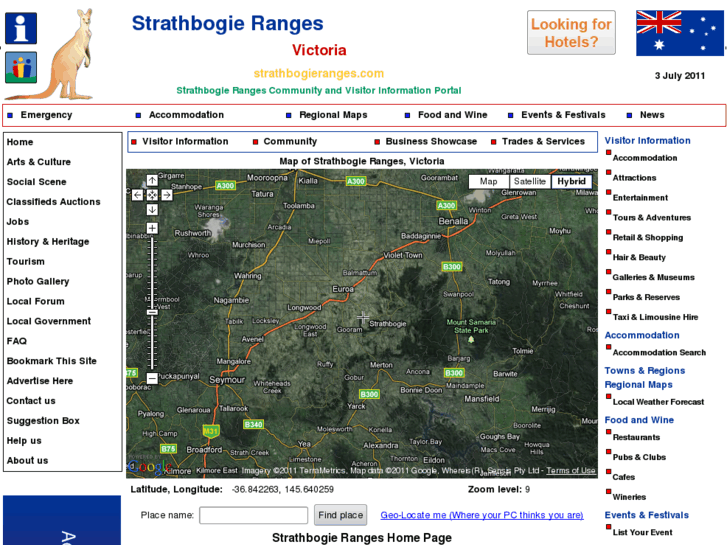The image size is (727, 545).
Task: Click the Google logo on the map
Action: click(149, 467)
